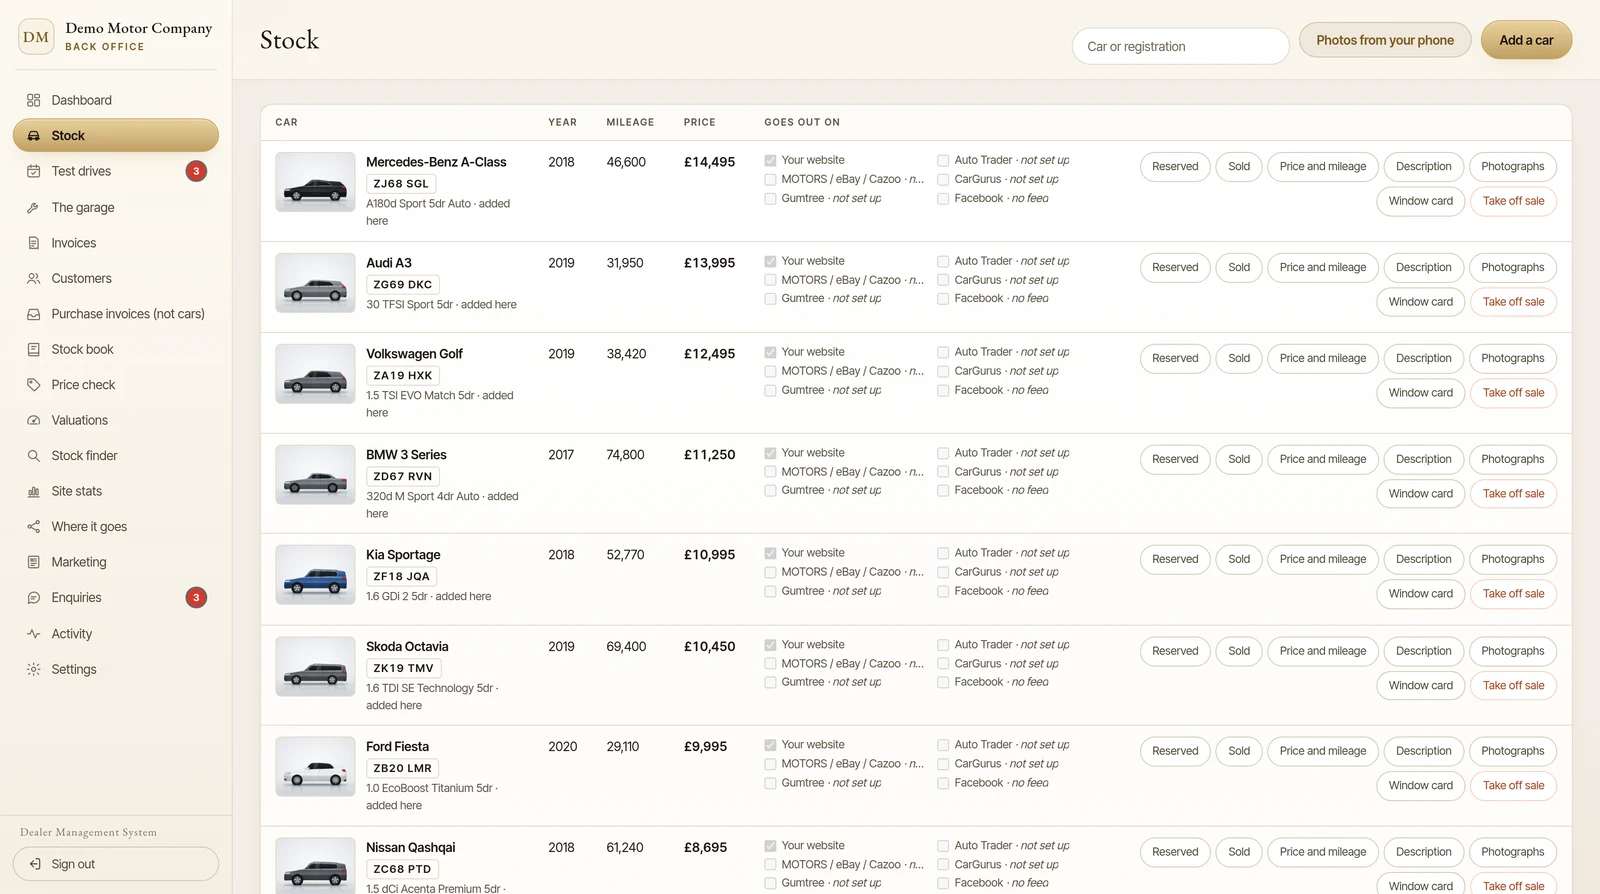Edit Description for the Skoda Octavia

click(x=1423, y=652)
